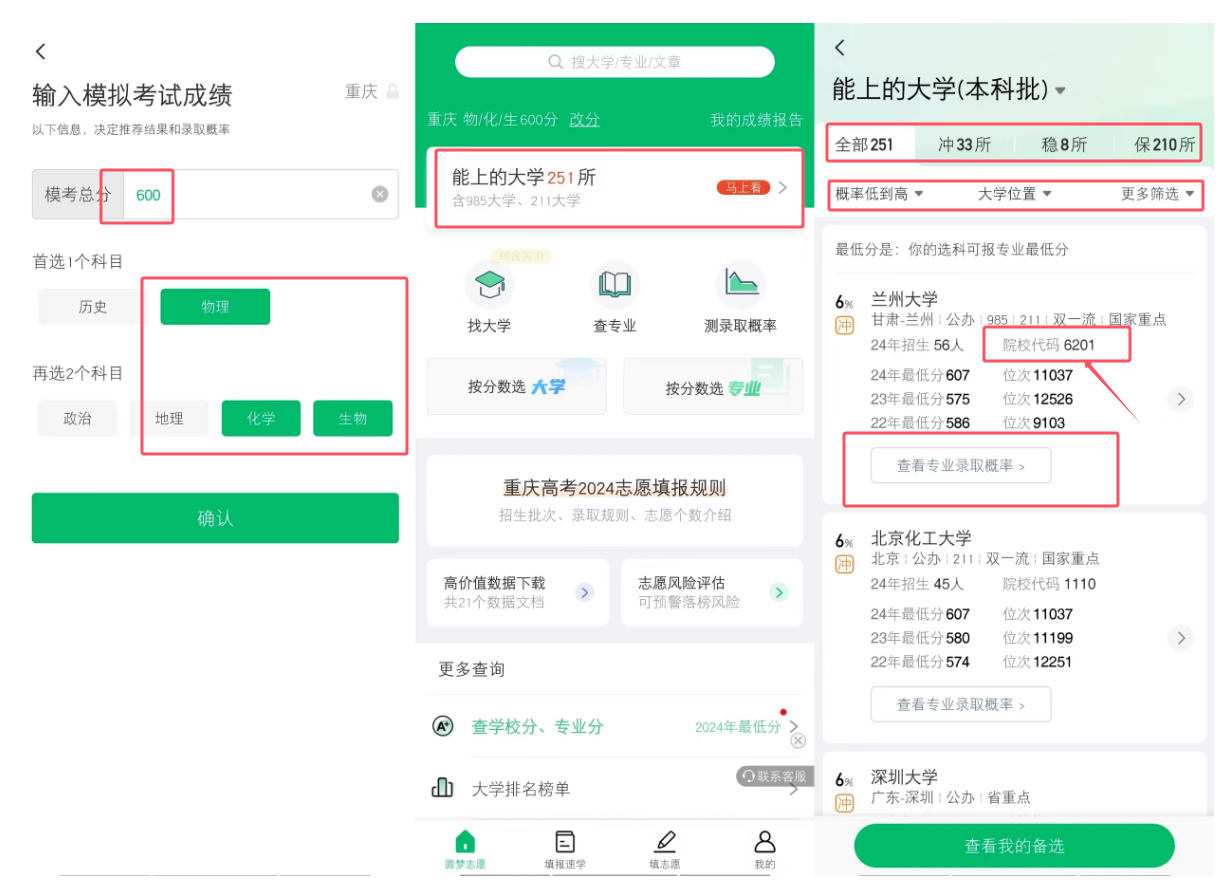Open the 测录取概率 chart icon

point(740,285)
